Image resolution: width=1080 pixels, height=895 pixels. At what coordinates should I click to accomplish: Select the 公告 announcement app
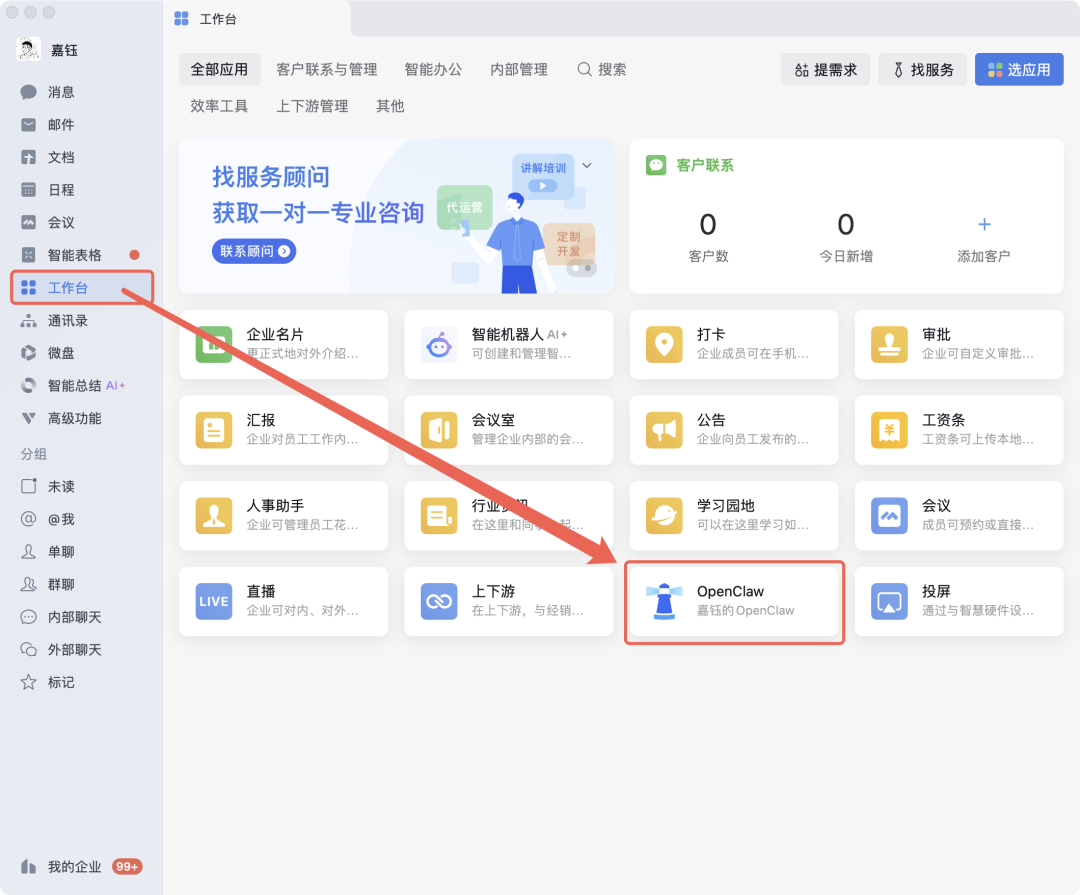[x=734, y=430]
